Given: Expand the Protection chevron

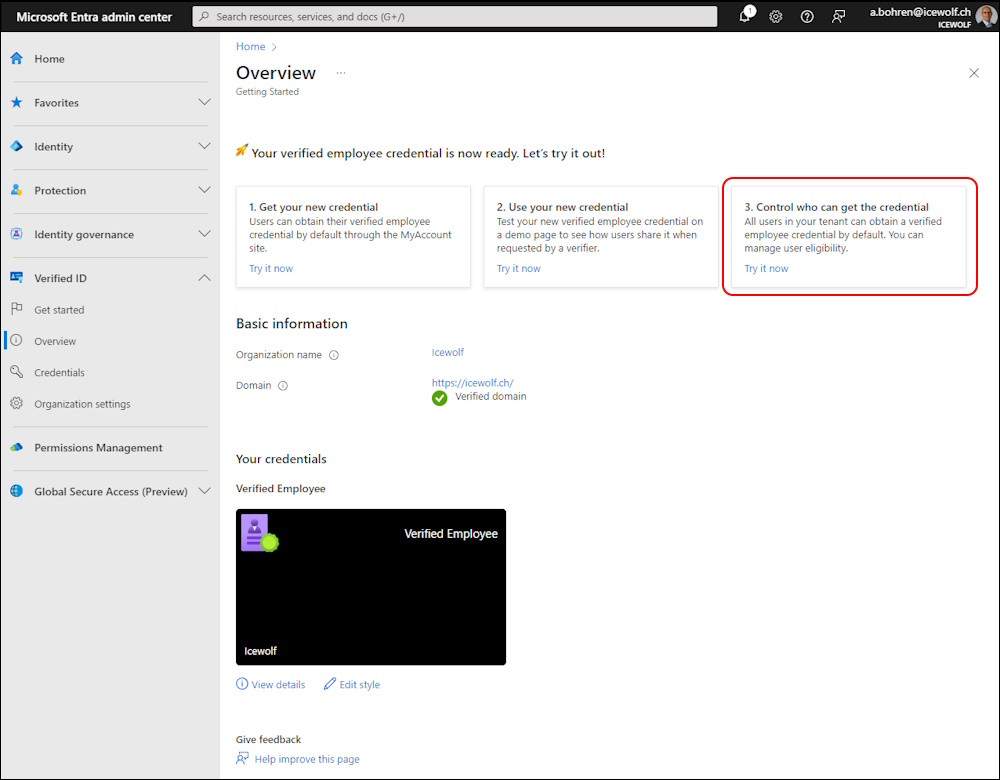Looking at the screenshot, I should click(x=204, y=190).
